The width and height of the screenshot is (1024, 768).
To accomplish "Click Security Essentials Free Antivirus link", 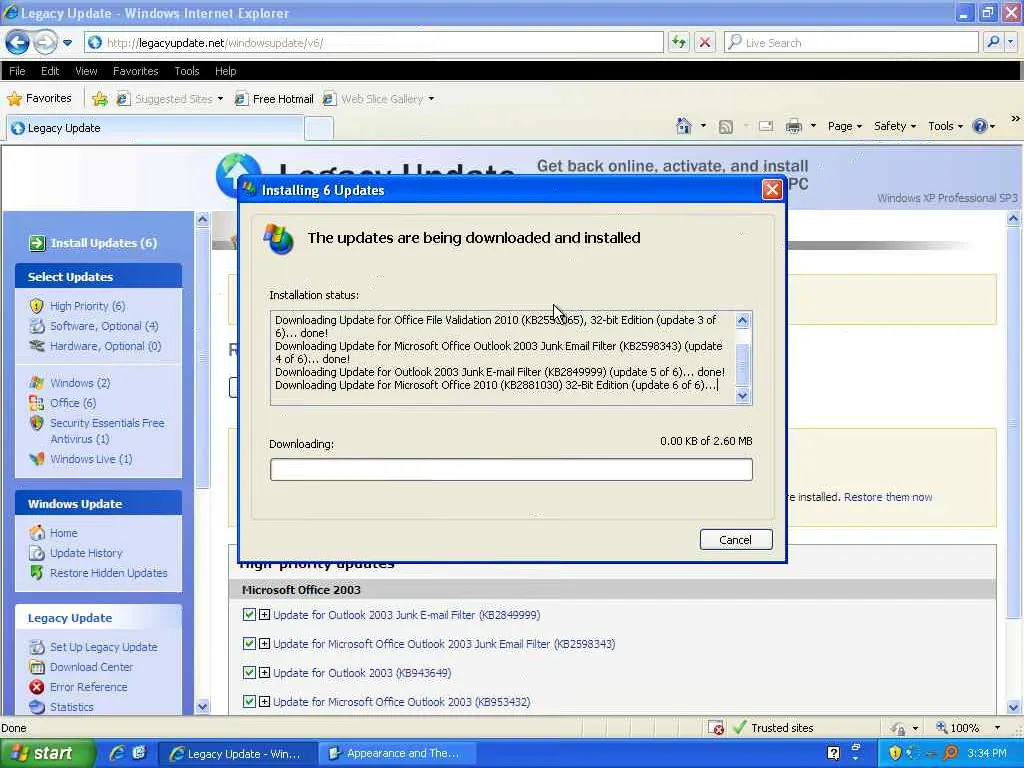I will tap(107, 431).
